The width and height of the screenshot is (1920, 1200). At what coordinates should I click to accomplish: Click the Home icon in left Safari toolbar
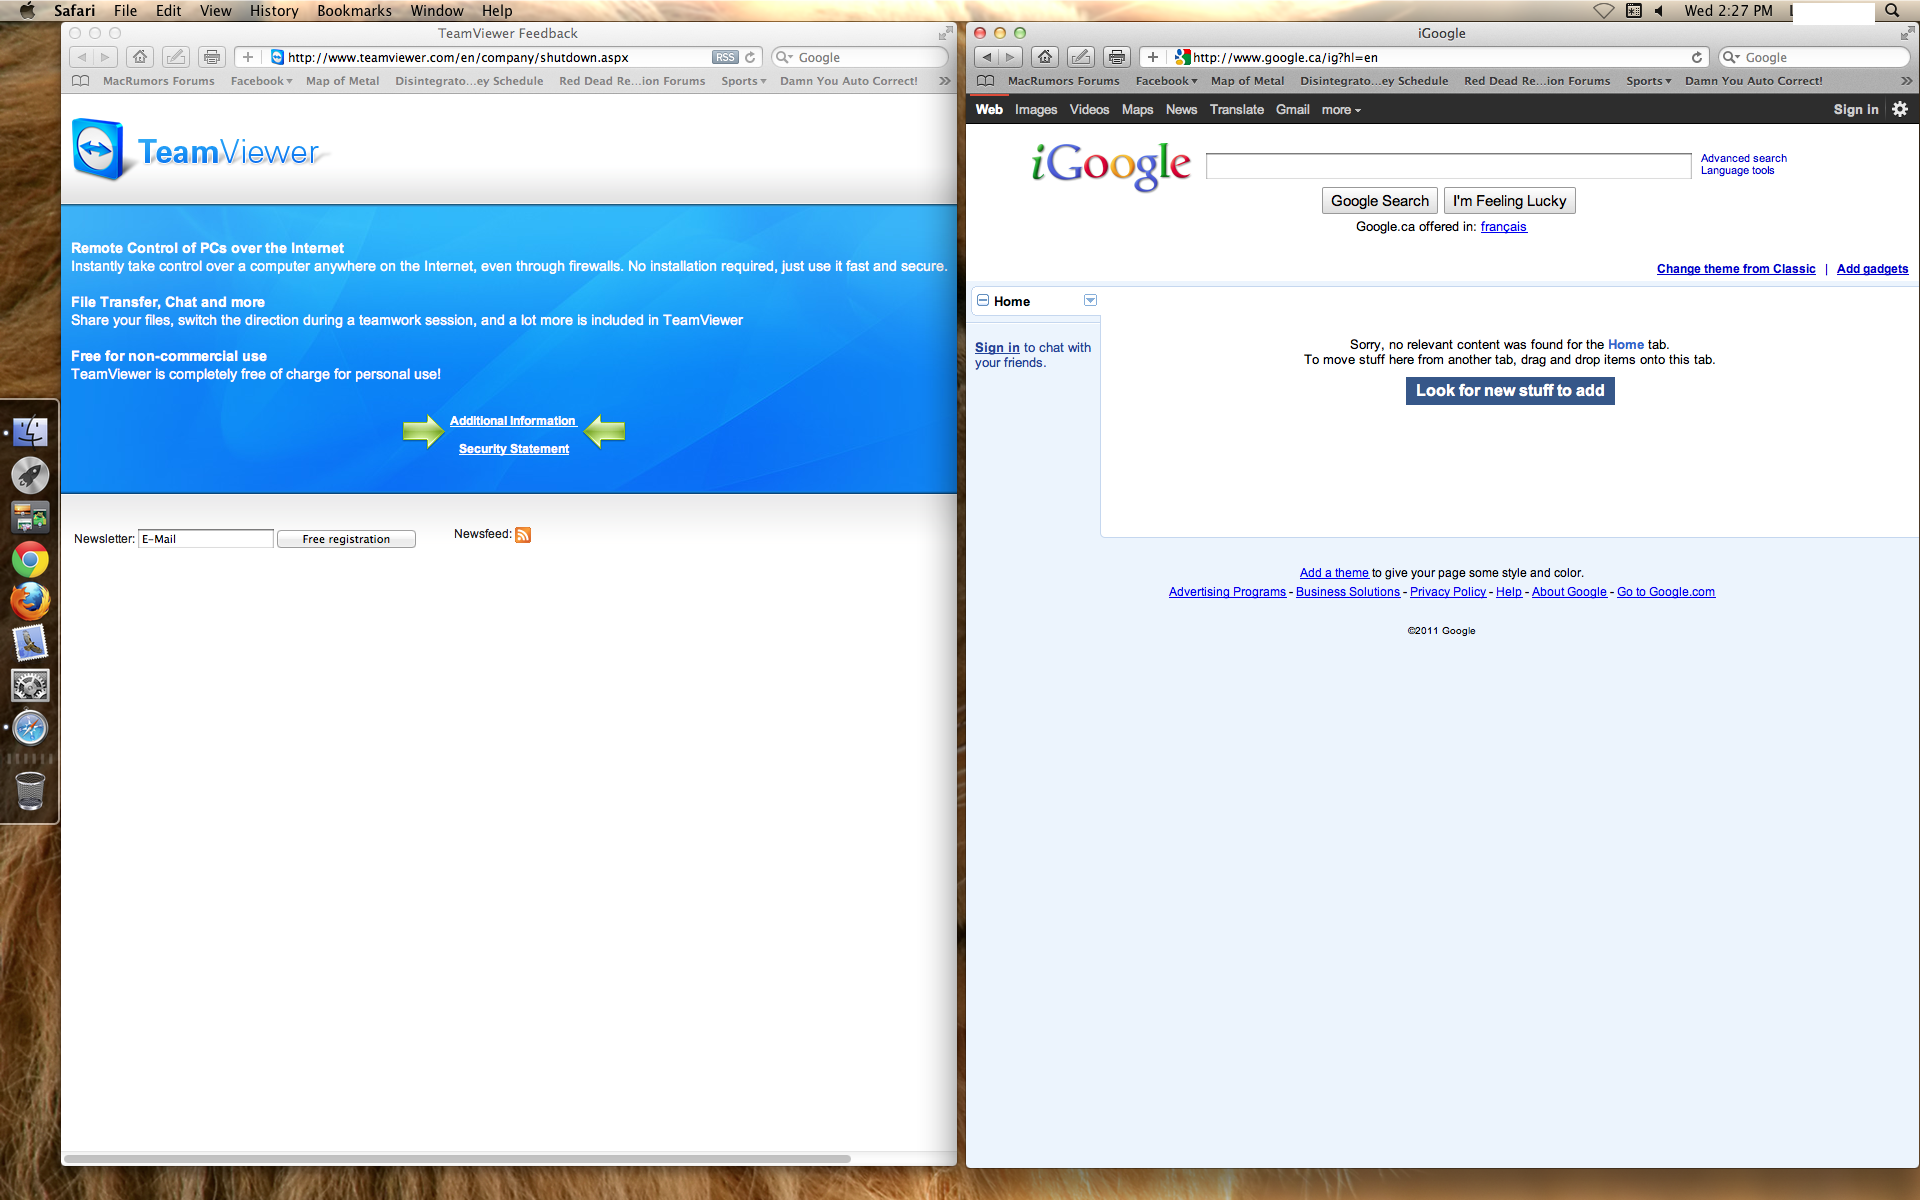click(140, 57)
